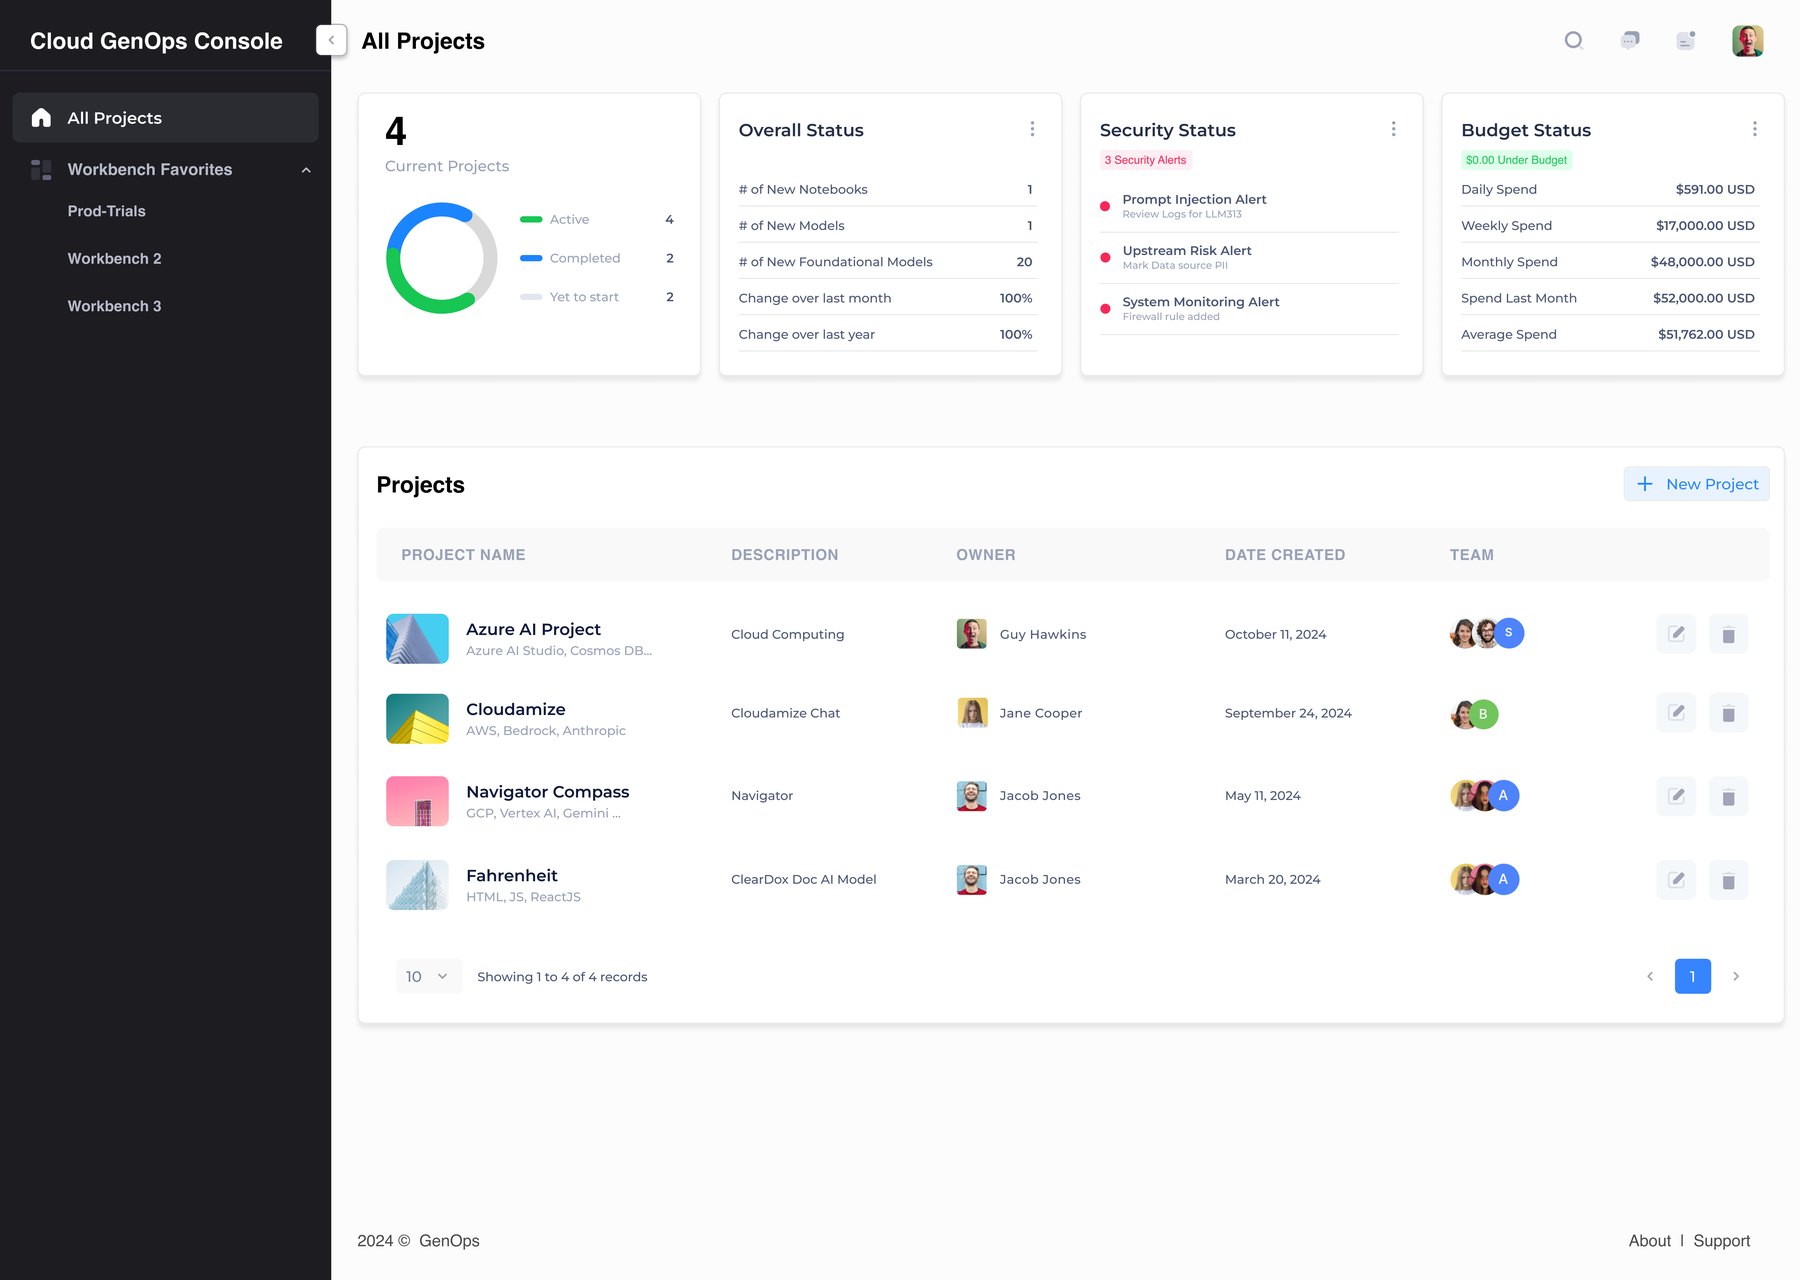This screenshot has width=1800, height=1280.
Task: Open the Azure AI Project thumbnail
Action: click(417, 638)
